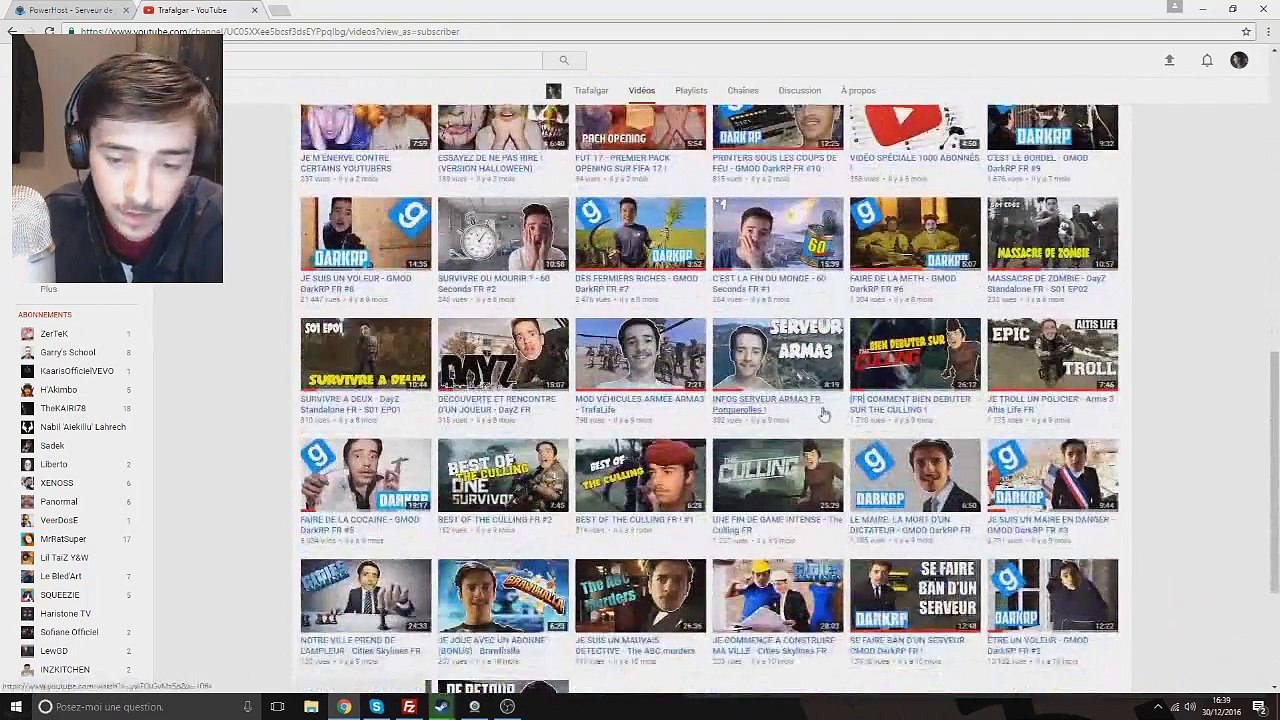Click ZerTeK subscription avatar
Screen dimensions: 1280x720
click(x=27, y=334)
